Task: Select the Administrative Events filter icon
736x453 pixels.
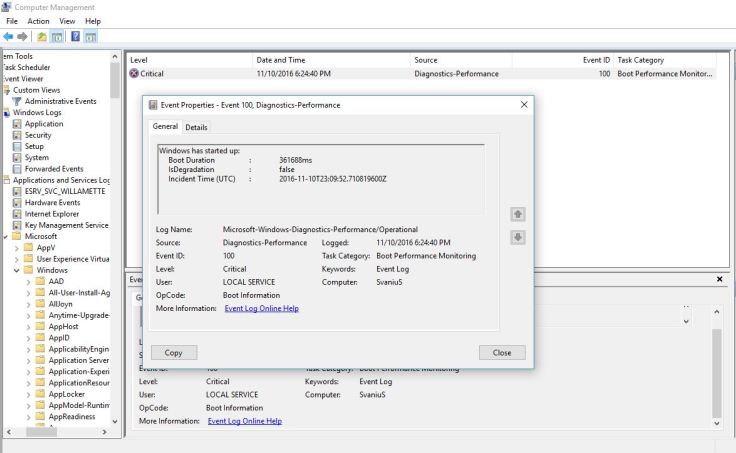Action: click(17, 101)
